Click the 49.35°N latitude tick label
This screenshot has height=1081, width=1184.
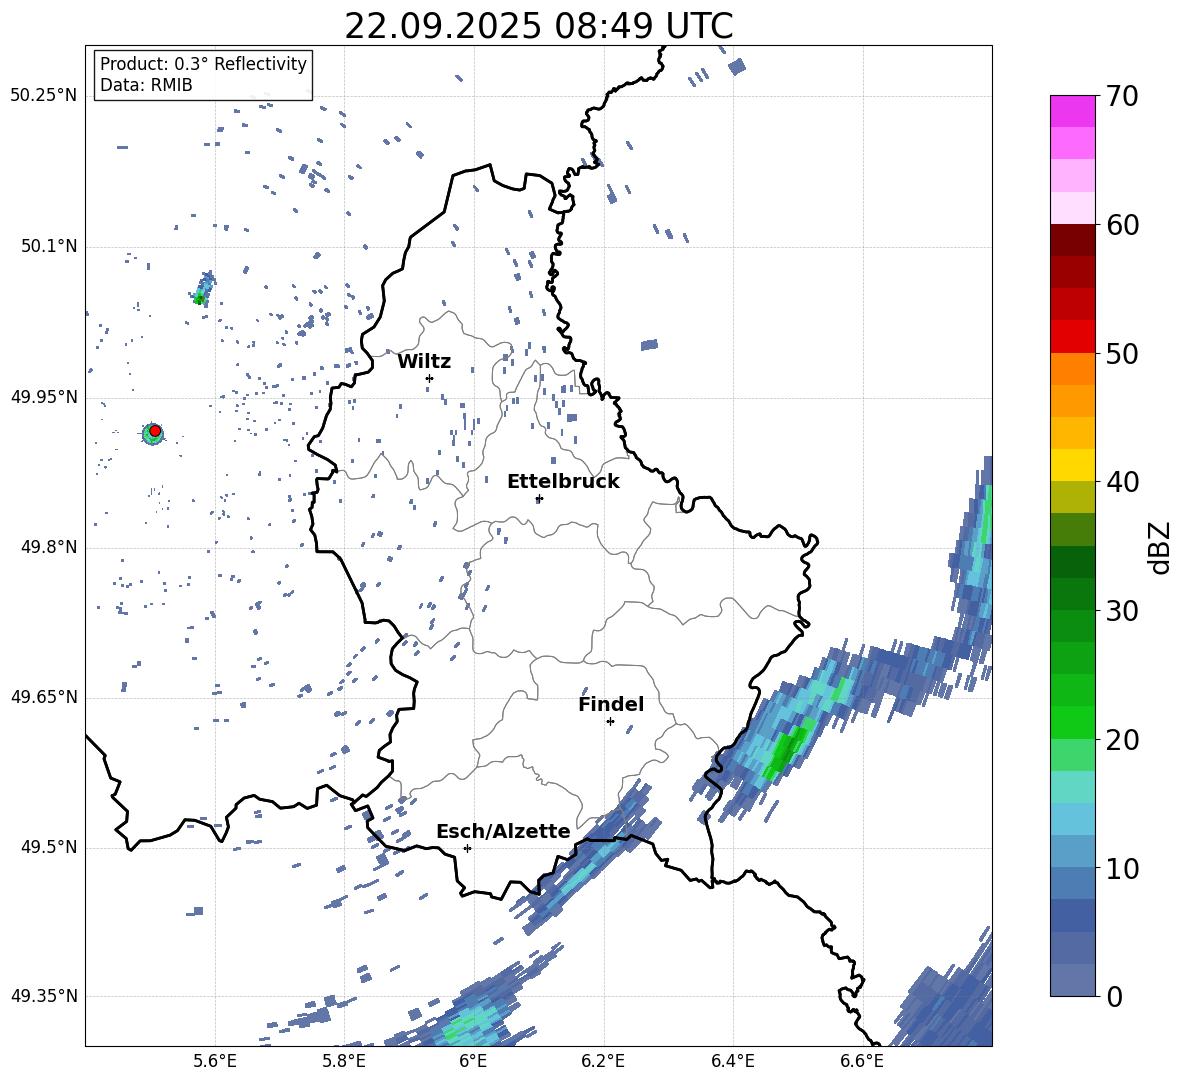coord(44,996)
